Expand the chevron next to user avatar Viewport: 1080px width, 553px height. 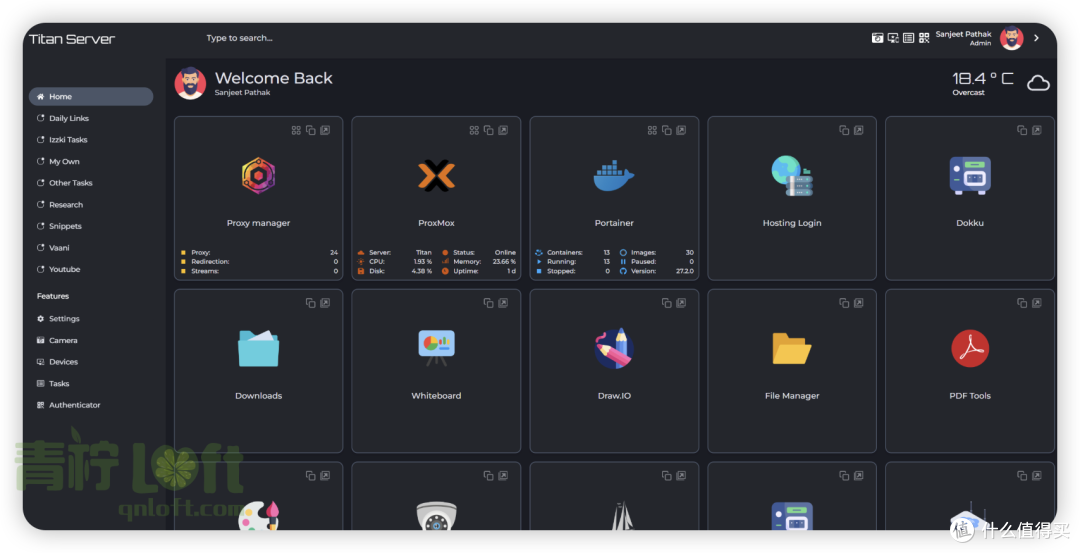click(x=1037, y=39)
